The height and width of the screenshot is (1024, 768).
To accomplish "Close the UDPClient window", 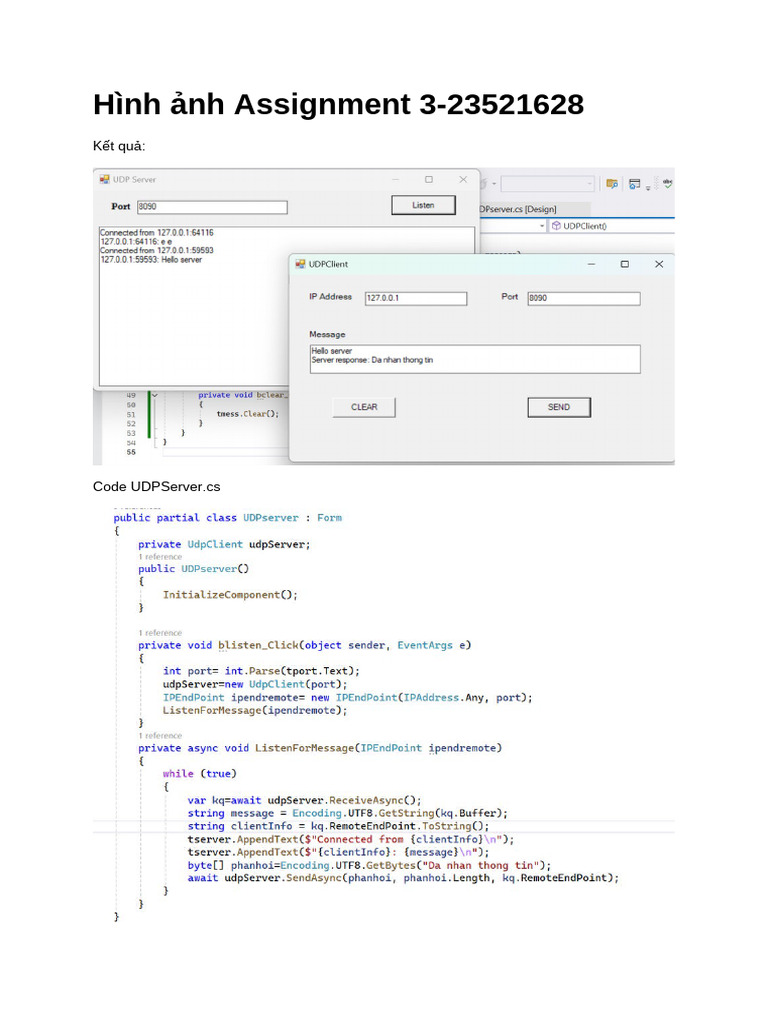I will pyautogui.click(x=658, y=264).
